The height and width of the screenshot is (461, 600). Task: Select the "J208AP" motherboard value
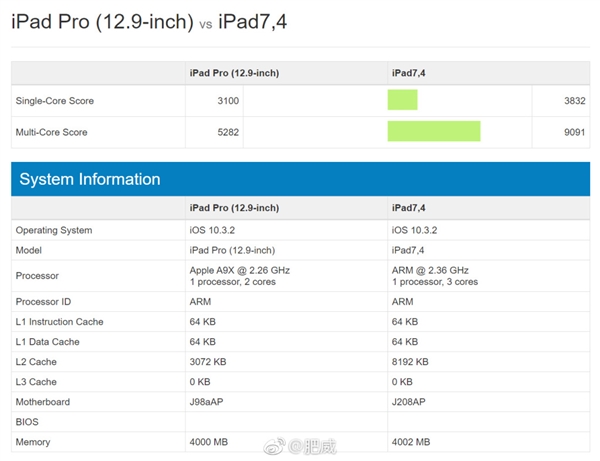click(x=408, y=402)
